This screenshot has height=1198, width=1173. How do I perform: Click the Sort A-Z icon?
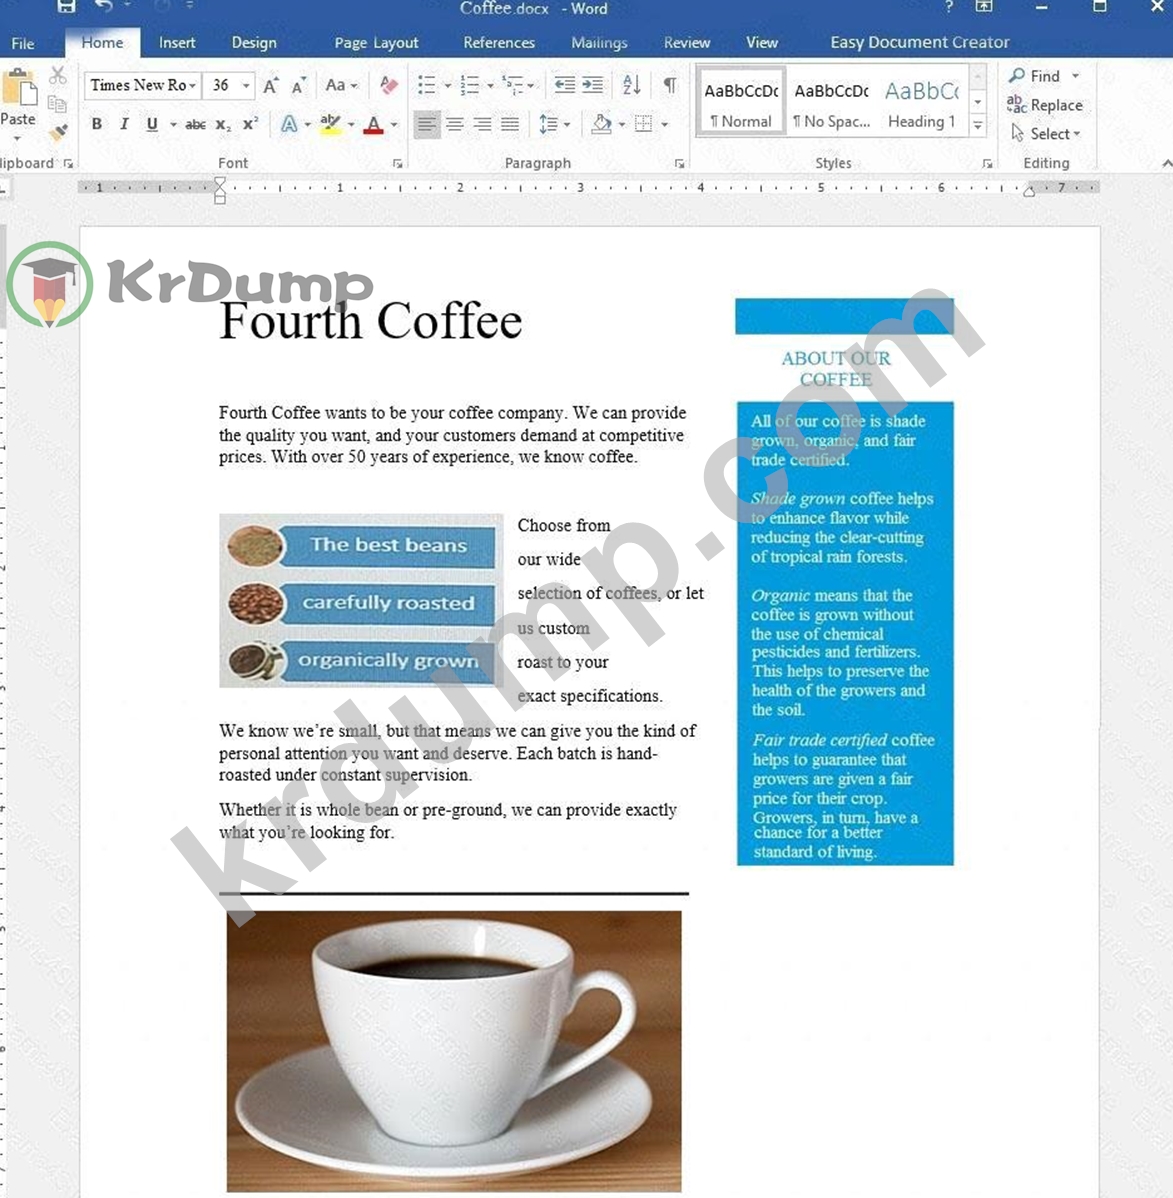[x=631, y=85]
